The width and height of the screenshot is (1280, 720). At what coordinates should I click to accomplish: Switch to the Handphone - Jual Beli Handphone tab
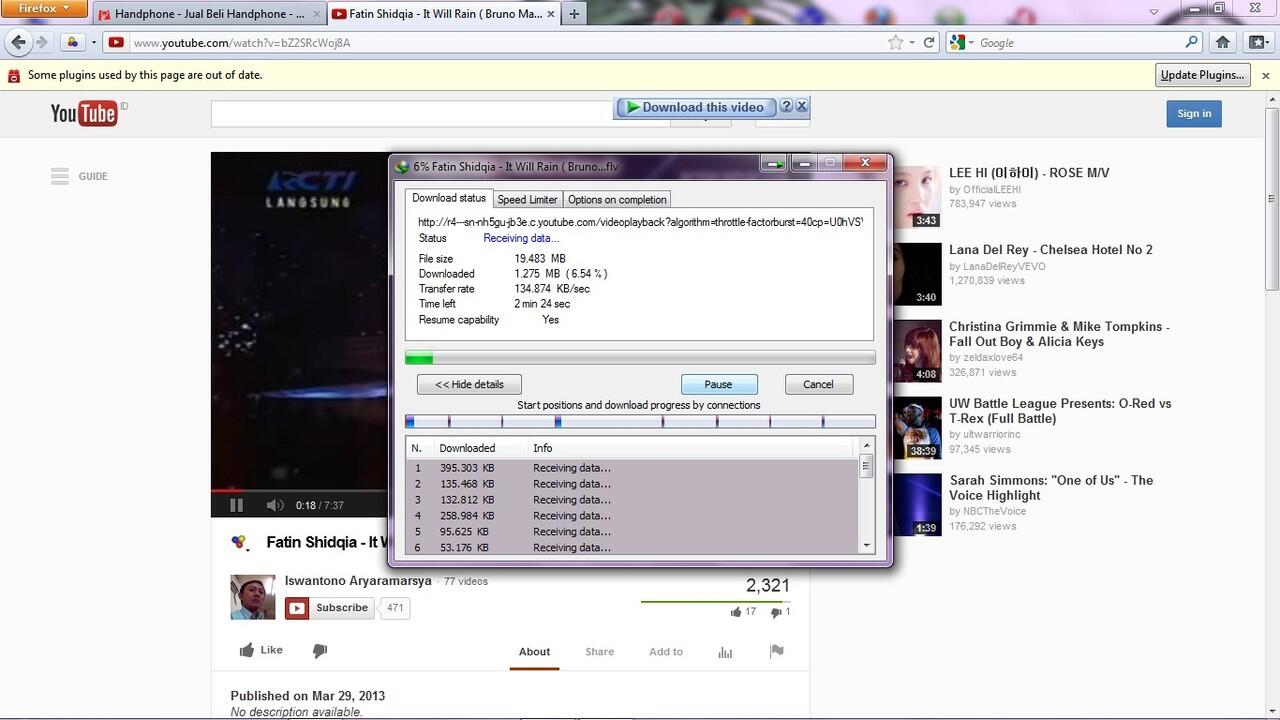point(210,14)
